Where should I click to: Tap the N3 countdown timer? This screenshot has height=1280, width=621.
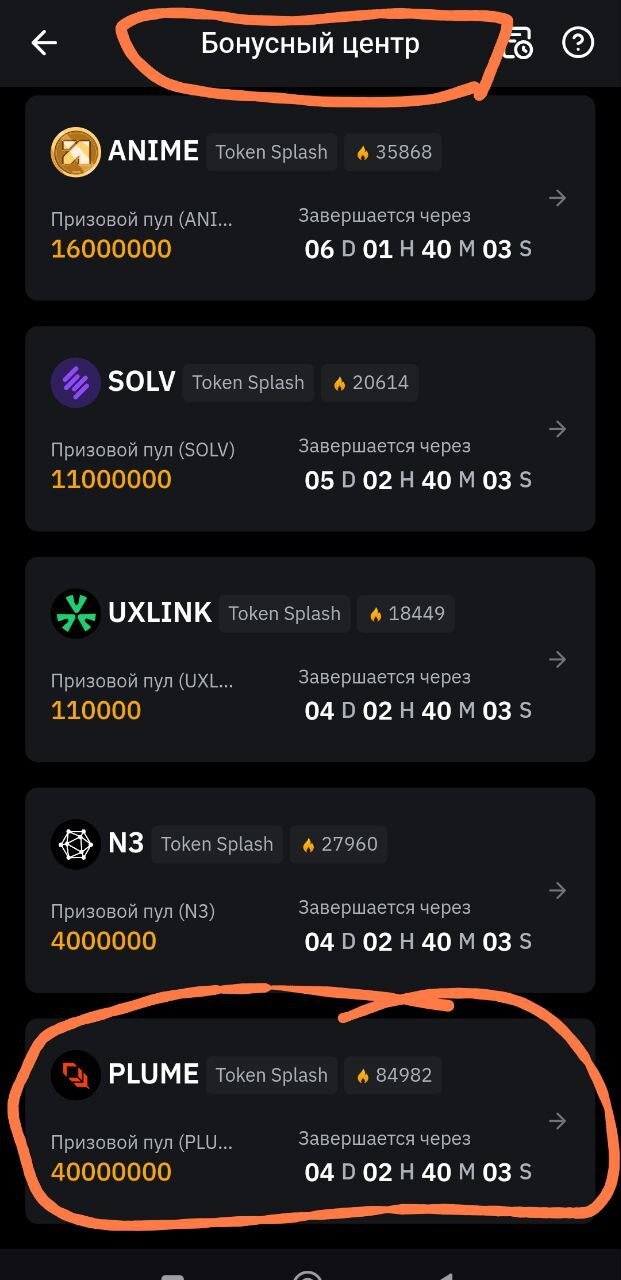pyautogui.click(x=417, y=941)
